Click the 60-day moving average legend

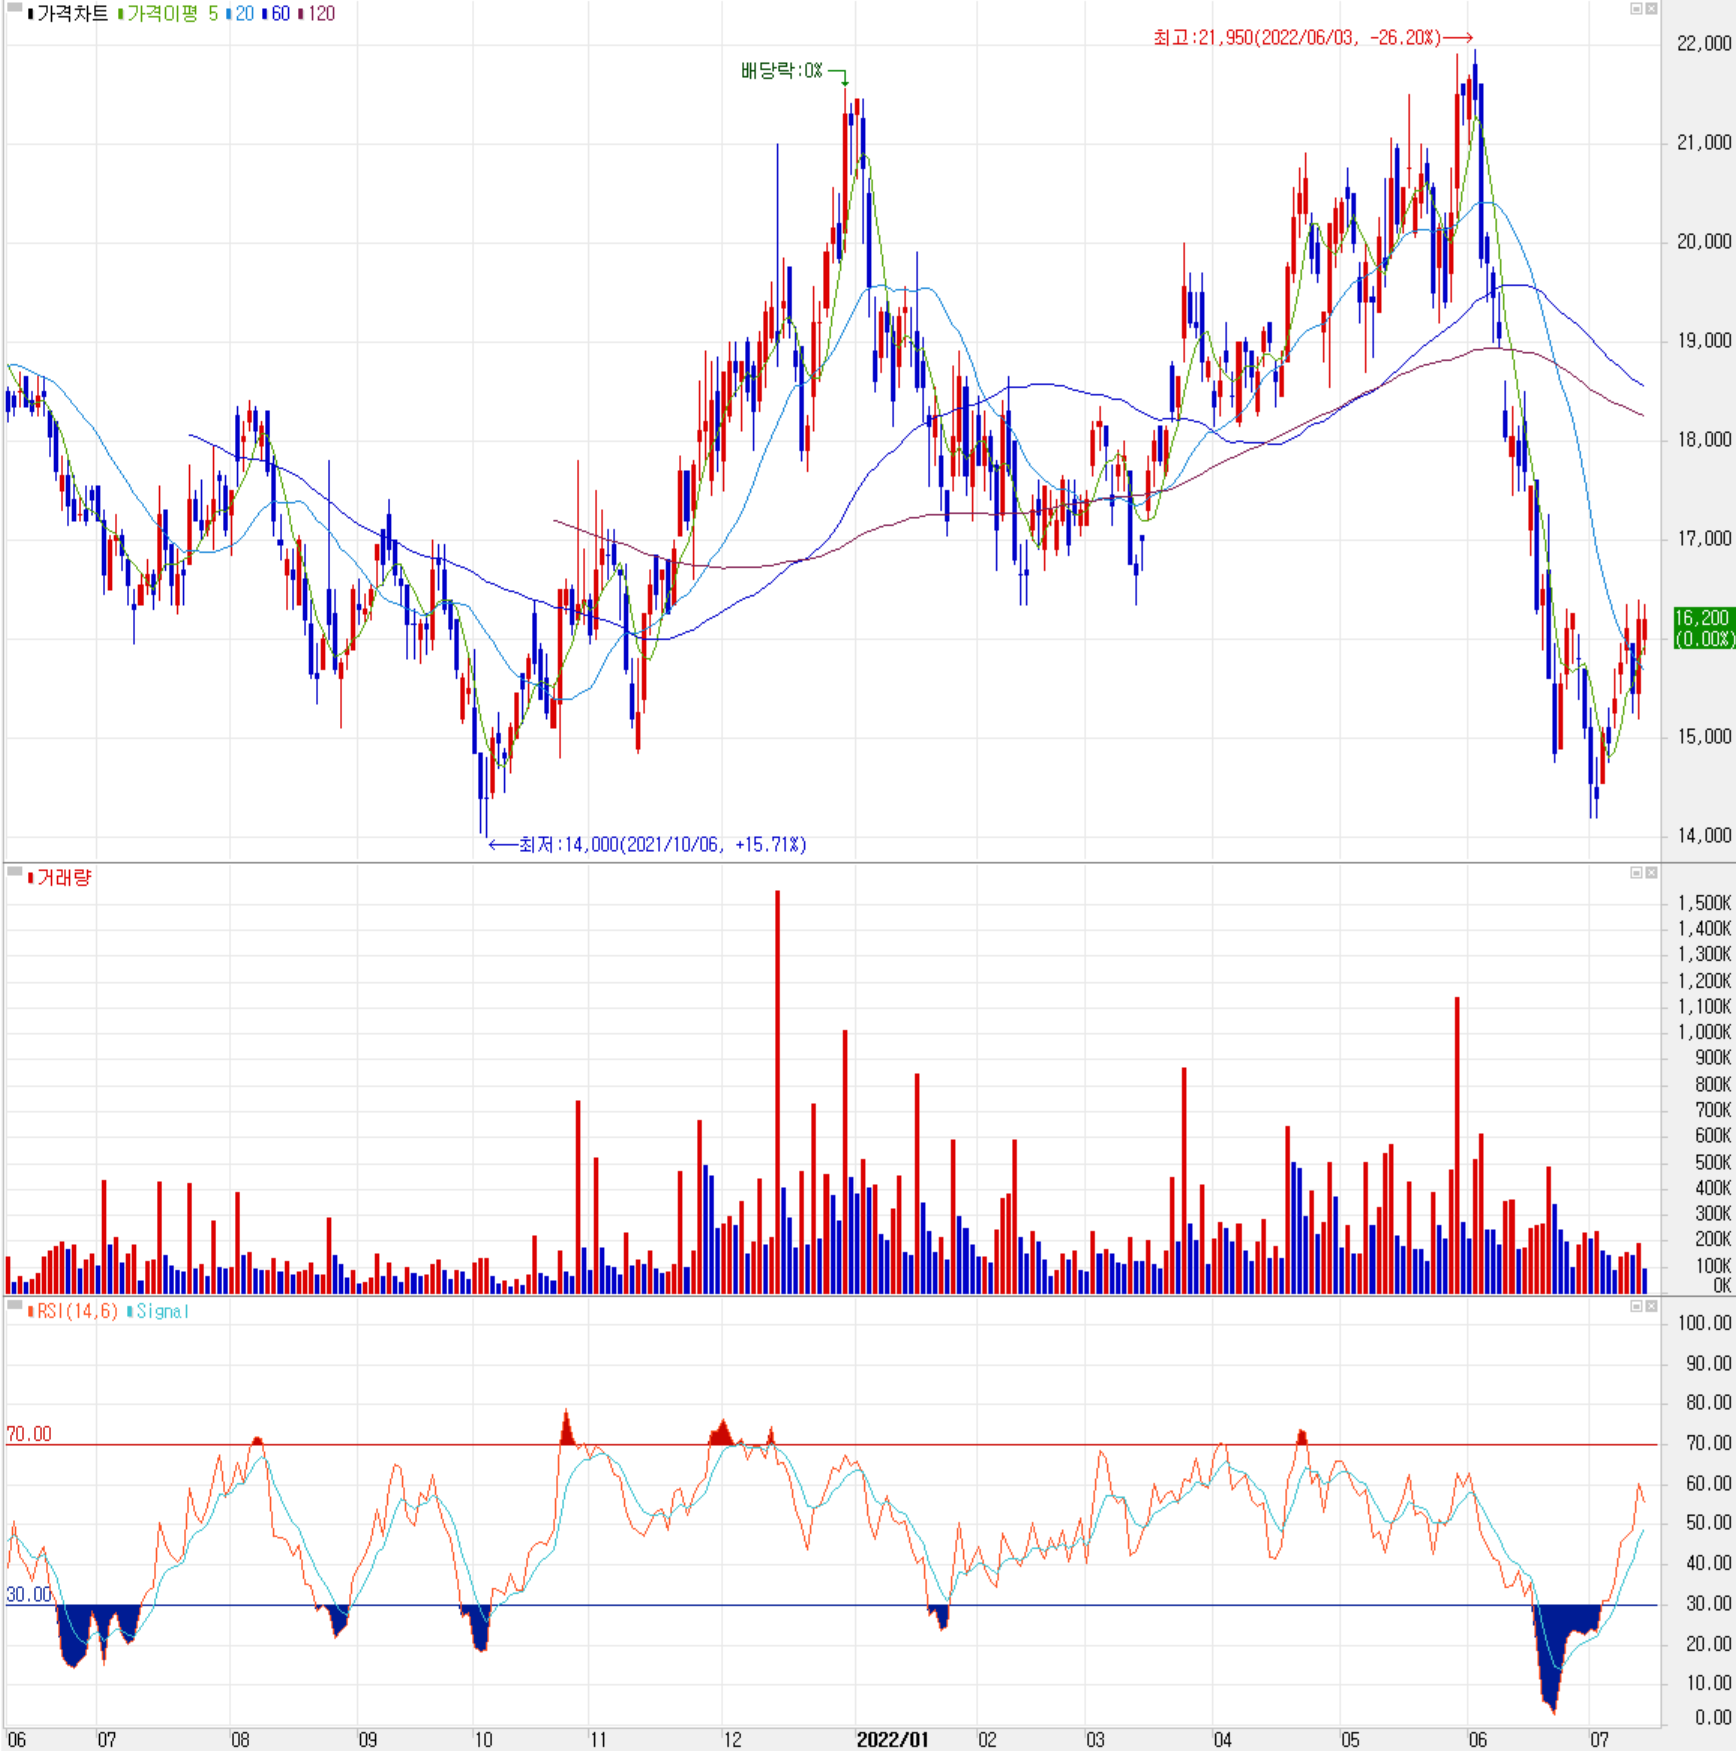point(279,14)
